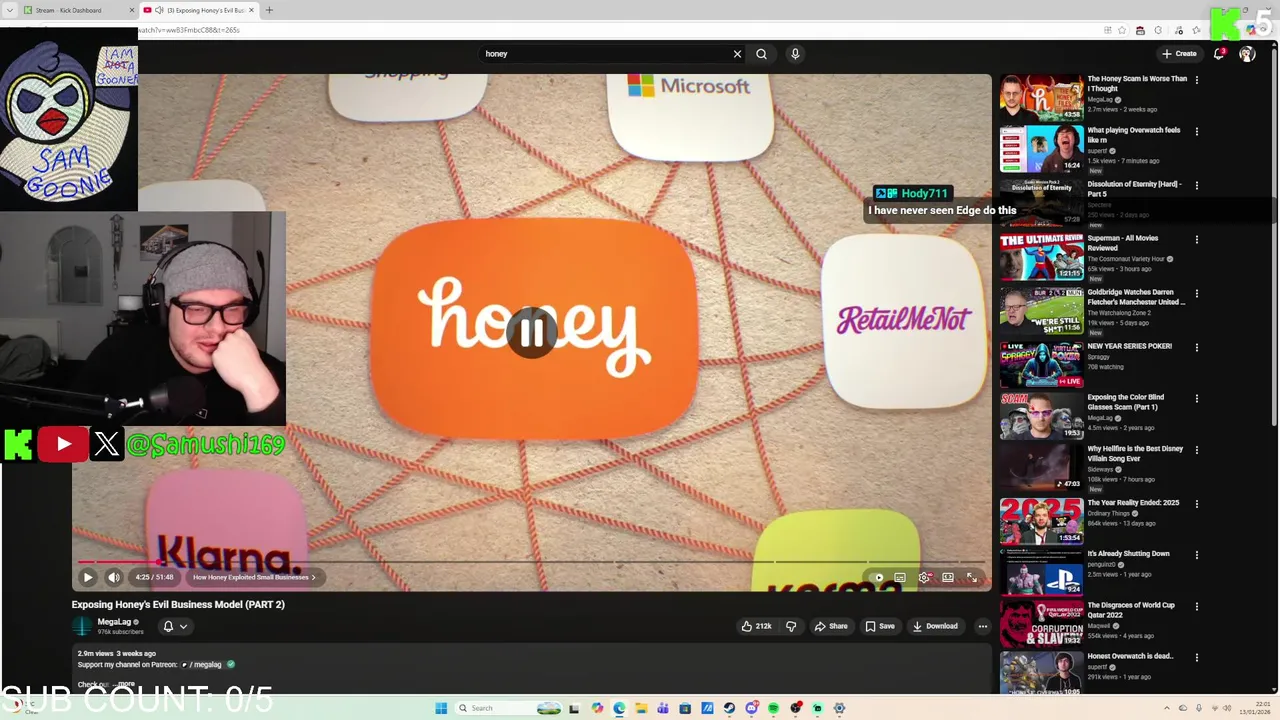Open 'It's Already Shutting Down' video
The width and height of the screenshot is (1280, 720).
tap(1041, 572)
